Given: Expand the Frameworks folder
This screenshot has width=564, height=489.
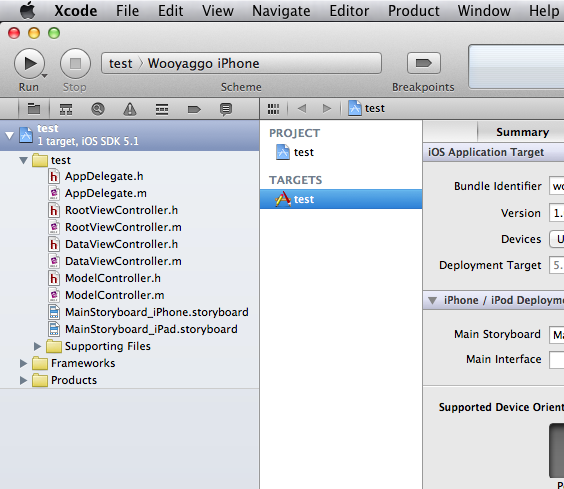Looking at the screenshot, I should 23,363.
